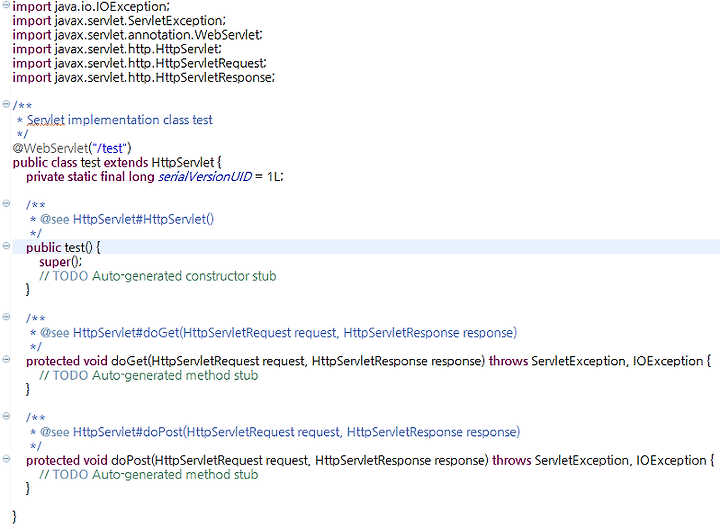Click the import javax.servlet.annotation.WebServlet line
The width and height of the screenshot is (720, 529).
tap(137, 35)
